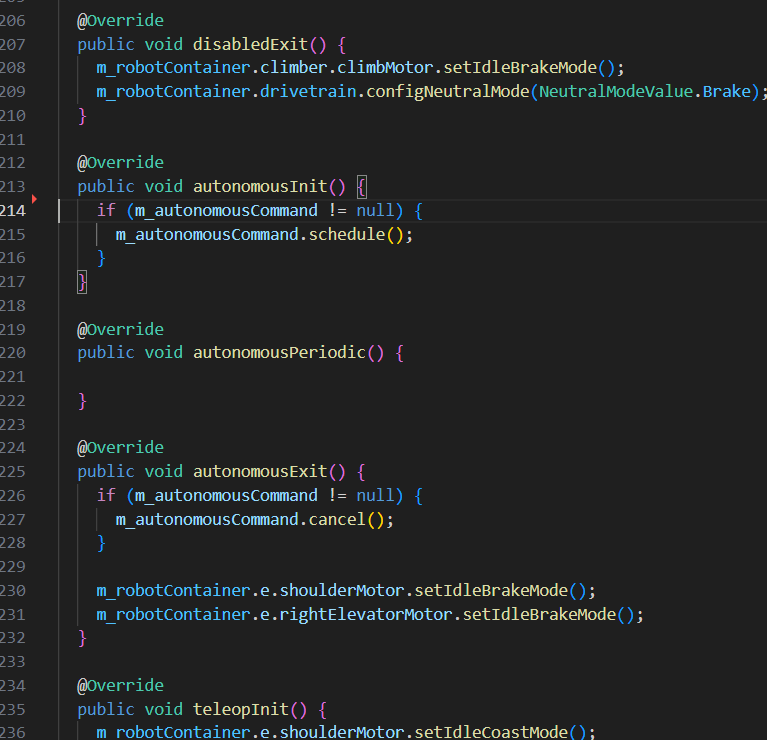Click the teleopInit method name

pos(241,709)
